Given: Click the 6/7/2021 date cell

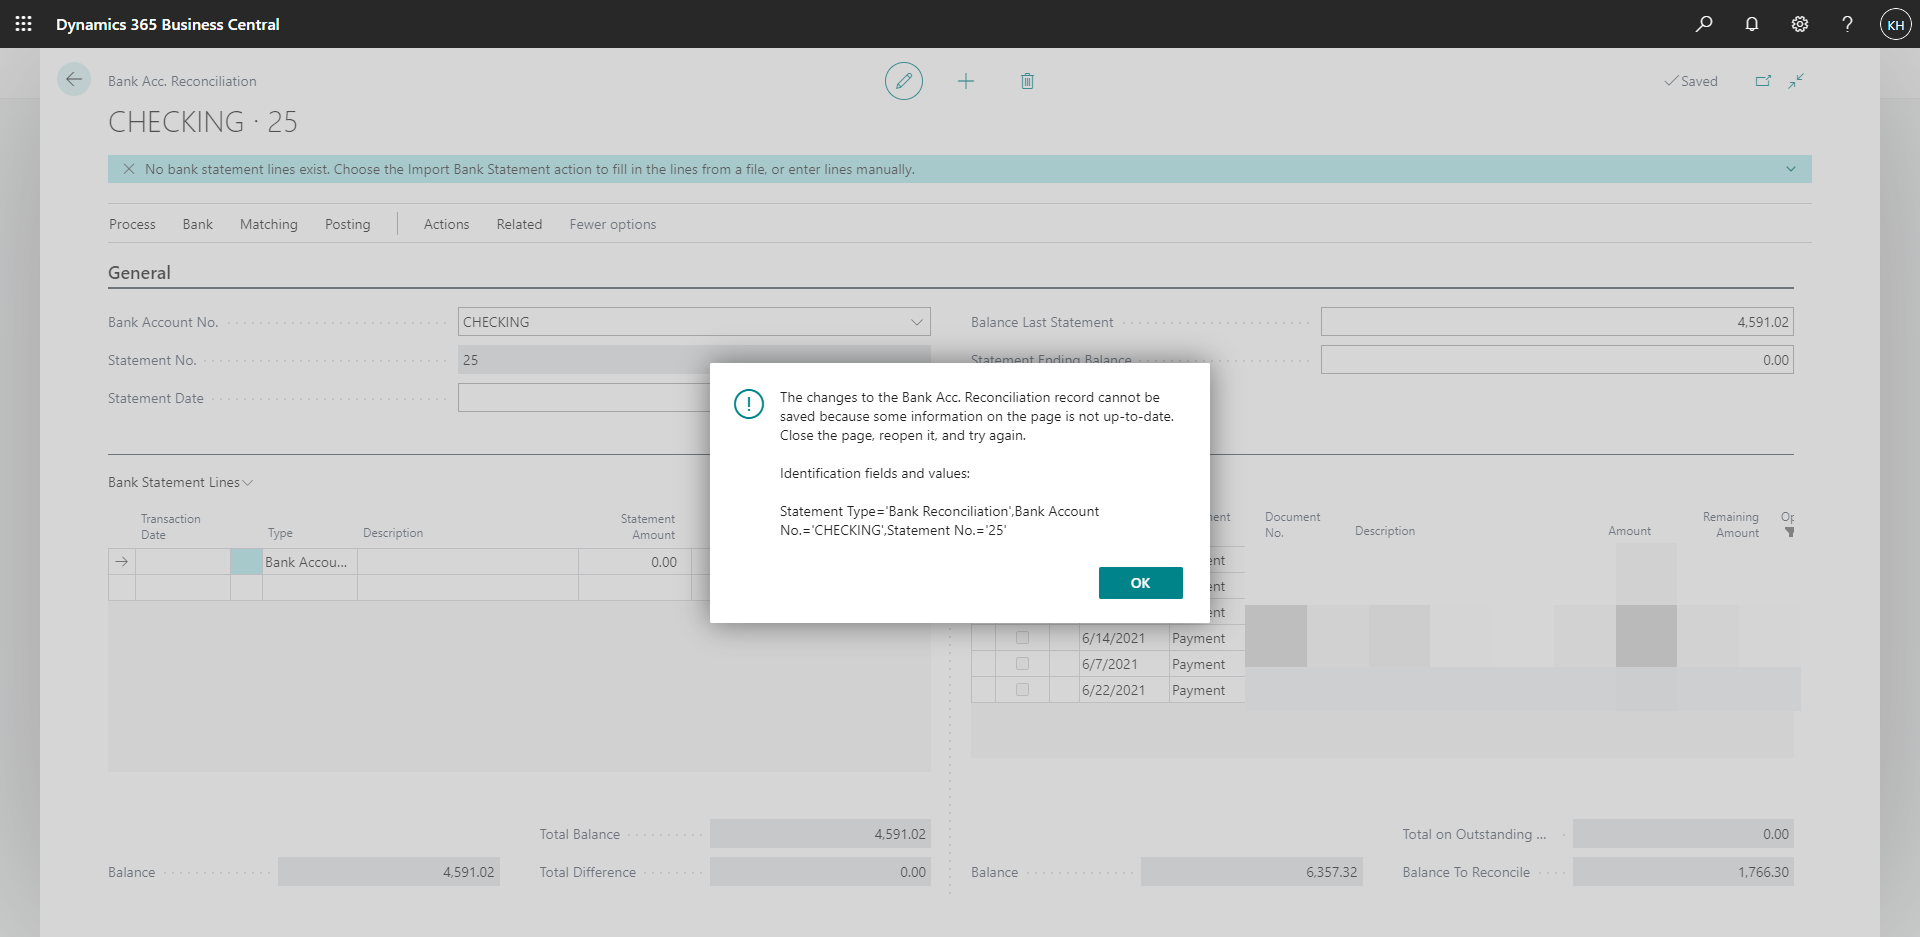Looking at the screenshot, I should (1124, 664).
